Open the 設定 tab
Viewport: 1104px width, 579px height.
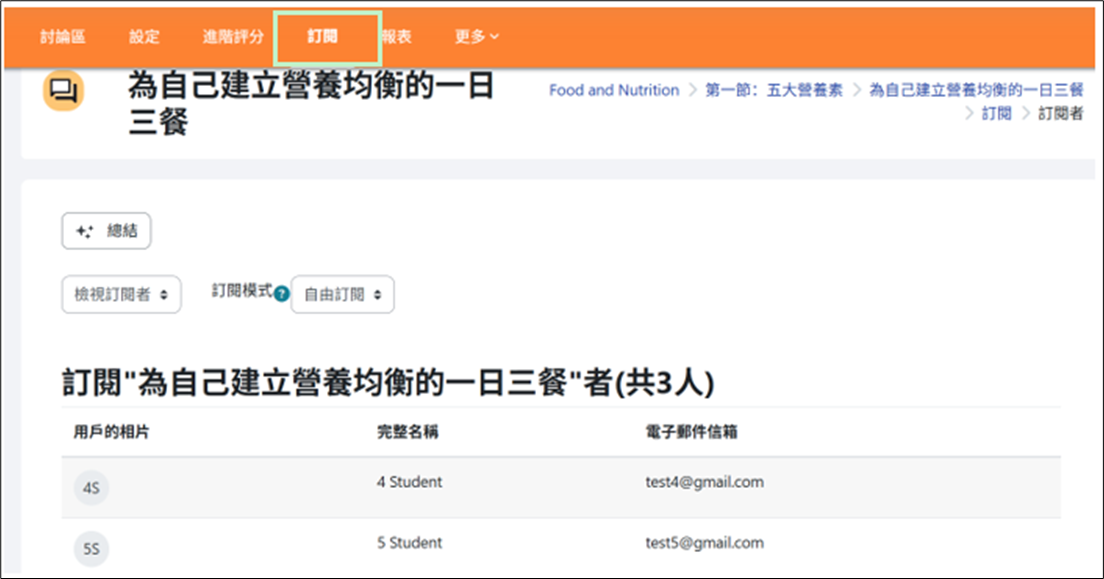coord(144,37)
